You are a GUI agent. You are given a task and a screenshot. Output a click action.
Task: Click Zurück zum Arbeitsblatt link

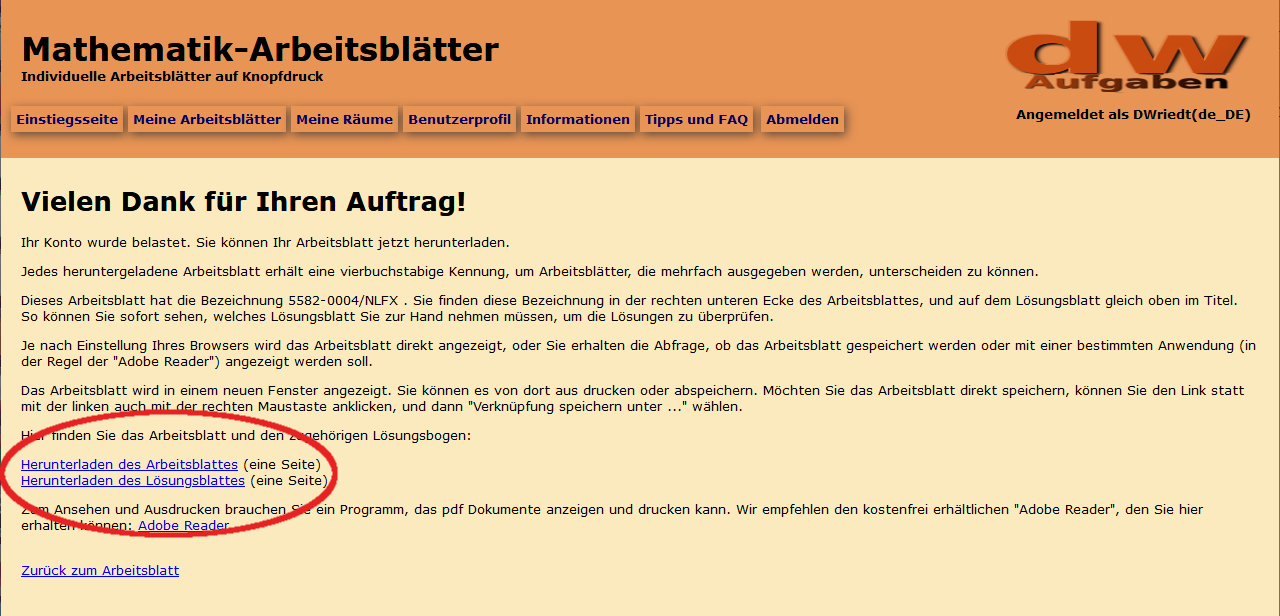[100, 570]
